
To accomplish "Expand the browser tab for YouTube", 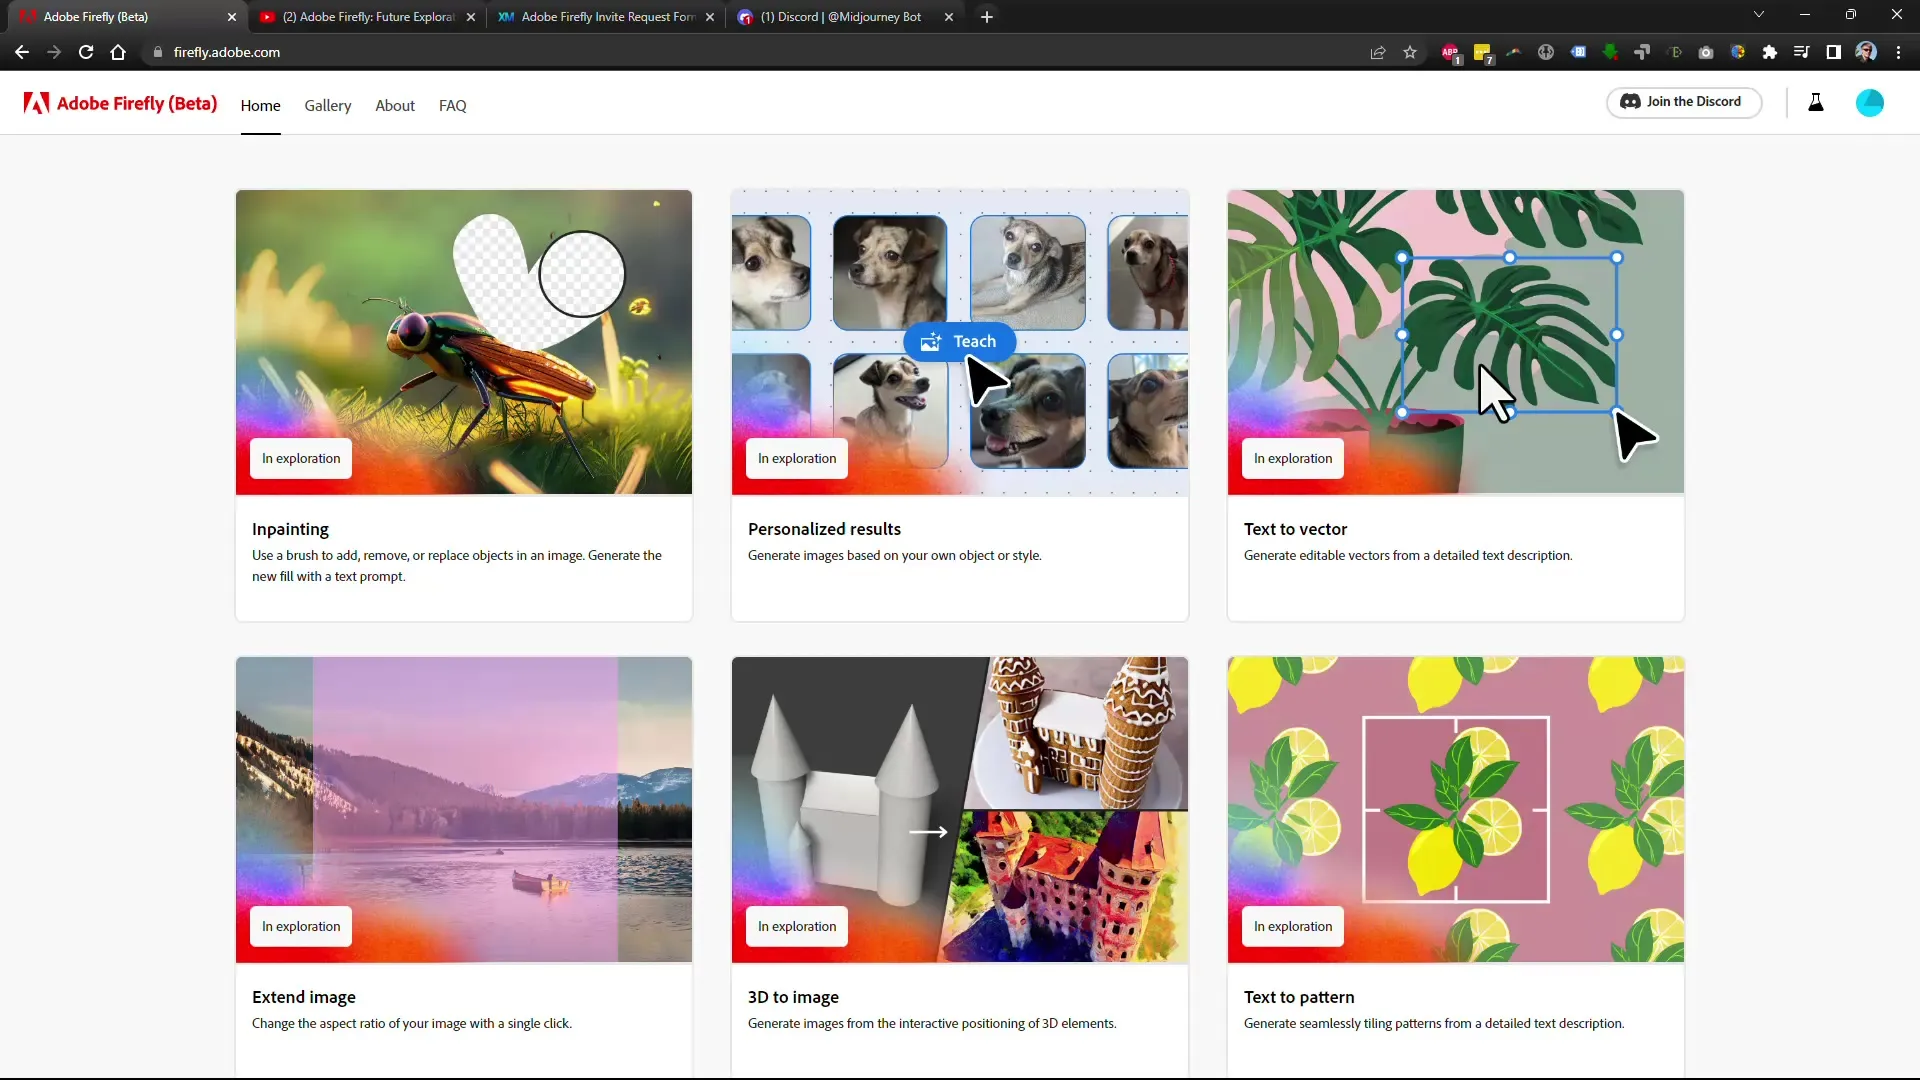I will tap(365, 16).
